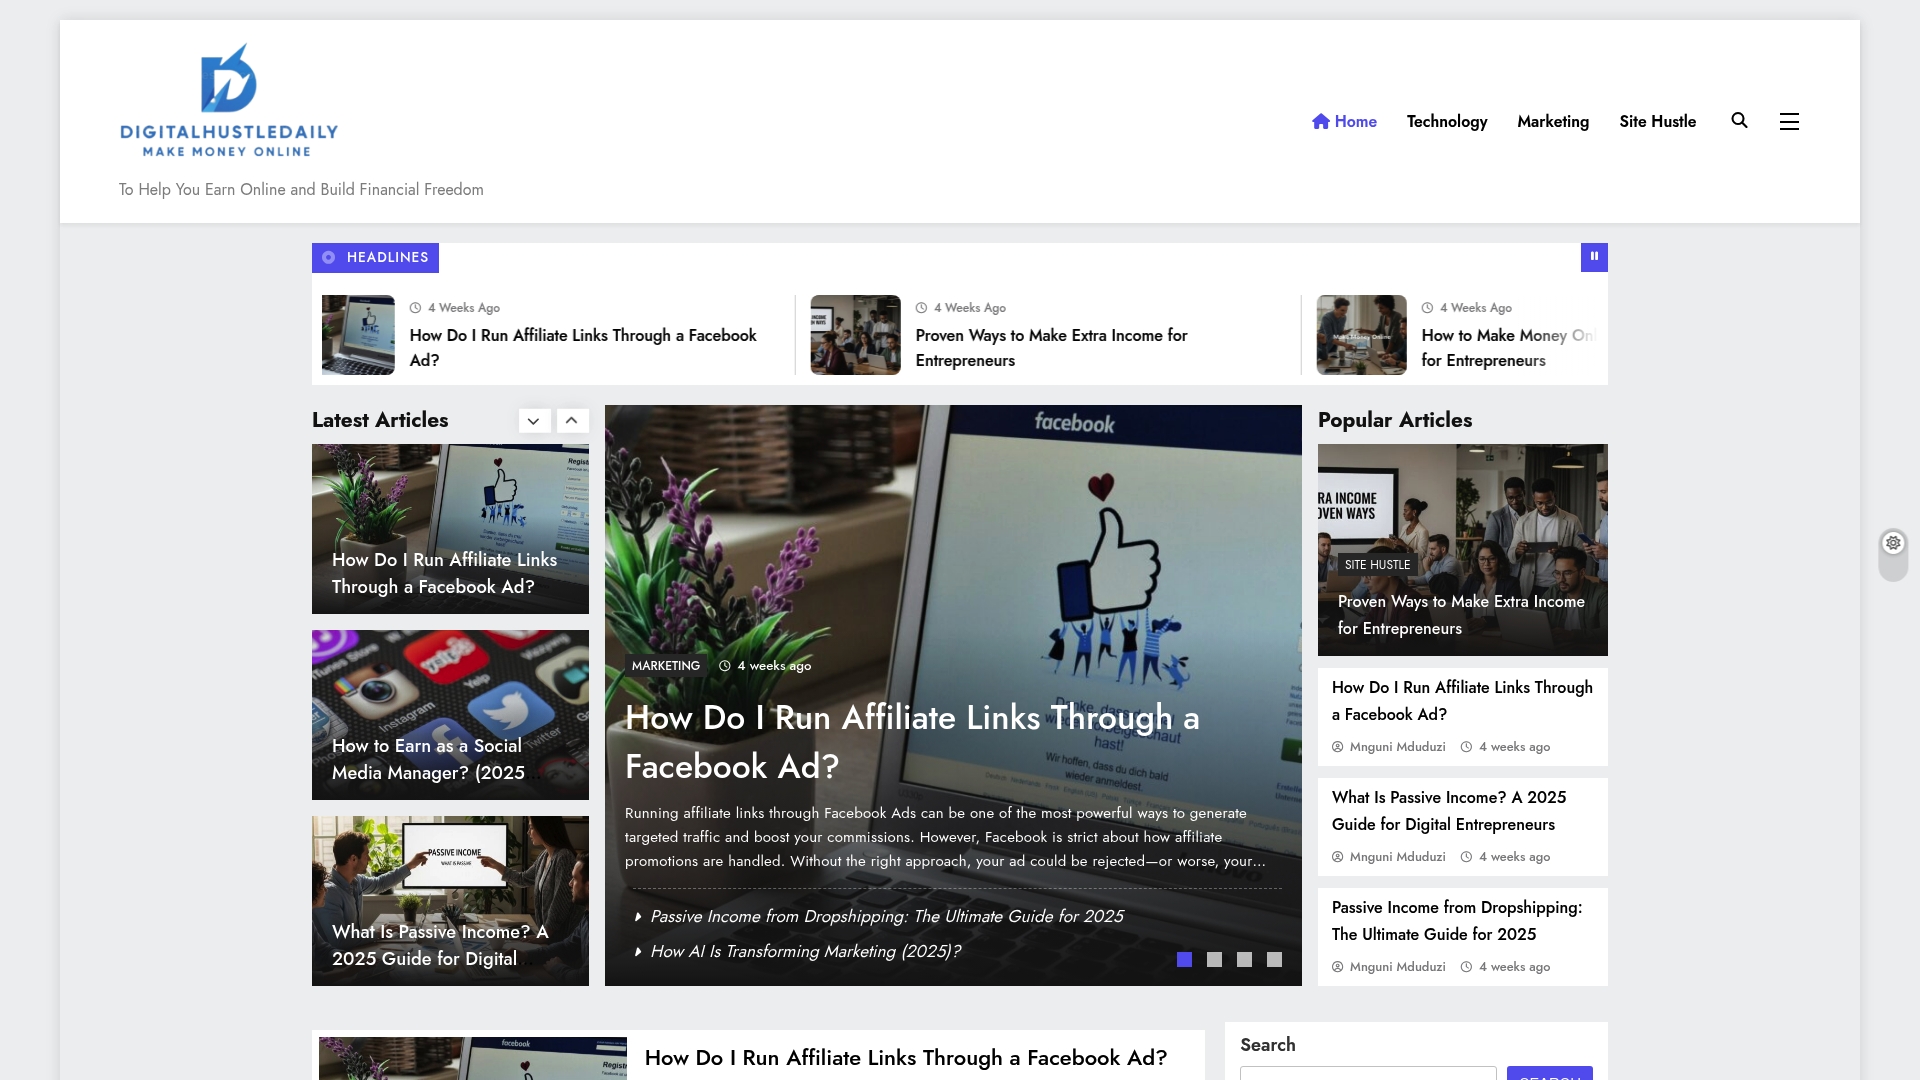Screen dimensions: 1920x1080
Task: Click the Search widget heading
Action: coord(1268,1045)
